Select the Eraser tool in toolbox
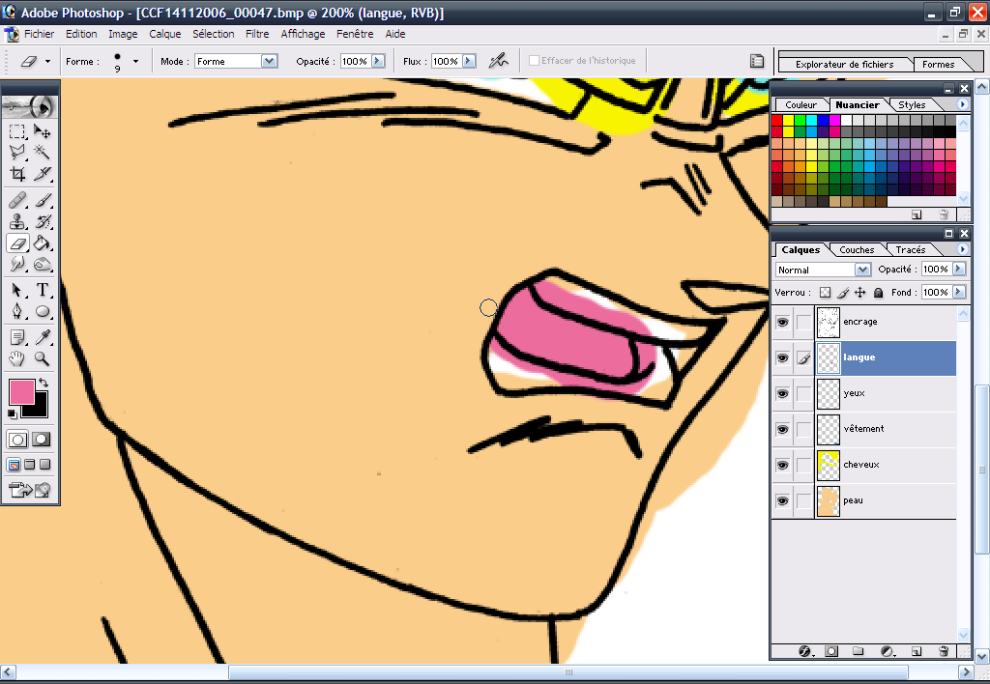Screen dimensions: 990x684 17,243
